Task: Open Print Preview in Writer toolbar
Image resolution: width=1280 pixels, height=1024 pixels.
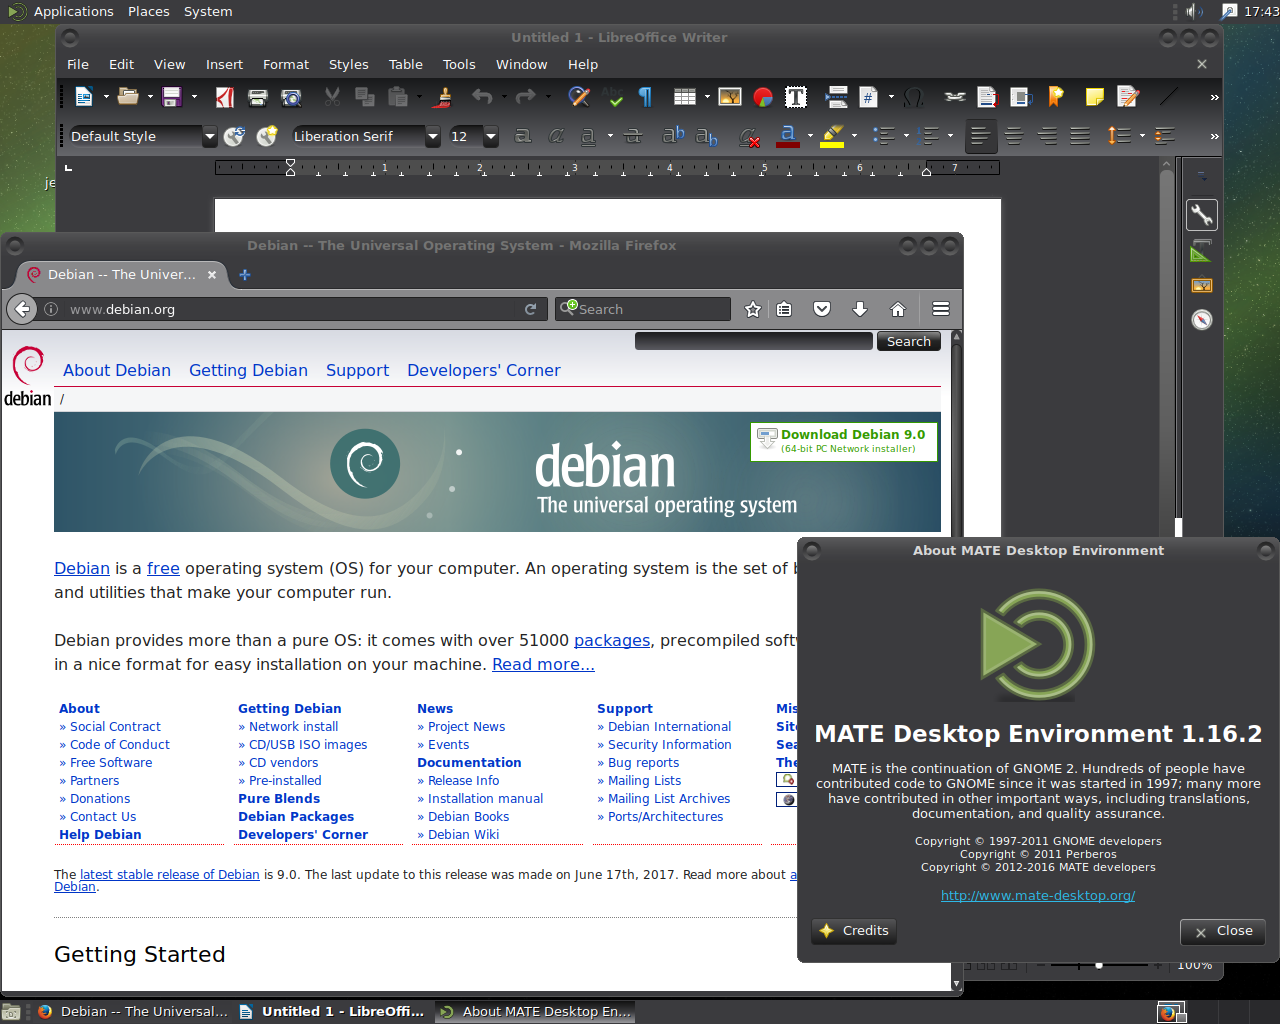Action: (x=291, y=97)
